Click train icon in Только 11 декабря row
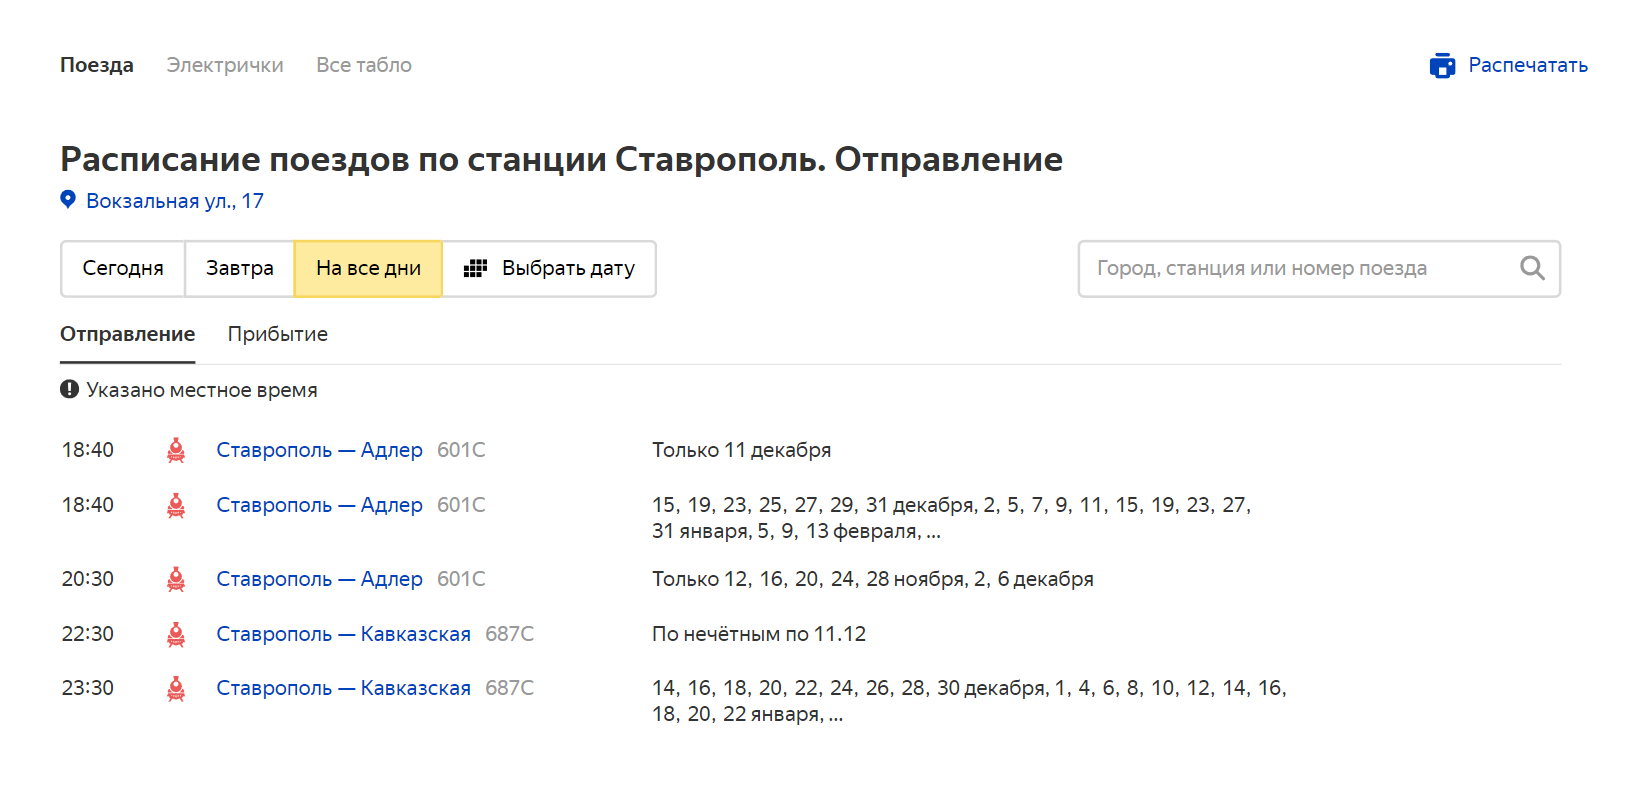The height and width of the screenshot is (788, 1628). [176, 450]
